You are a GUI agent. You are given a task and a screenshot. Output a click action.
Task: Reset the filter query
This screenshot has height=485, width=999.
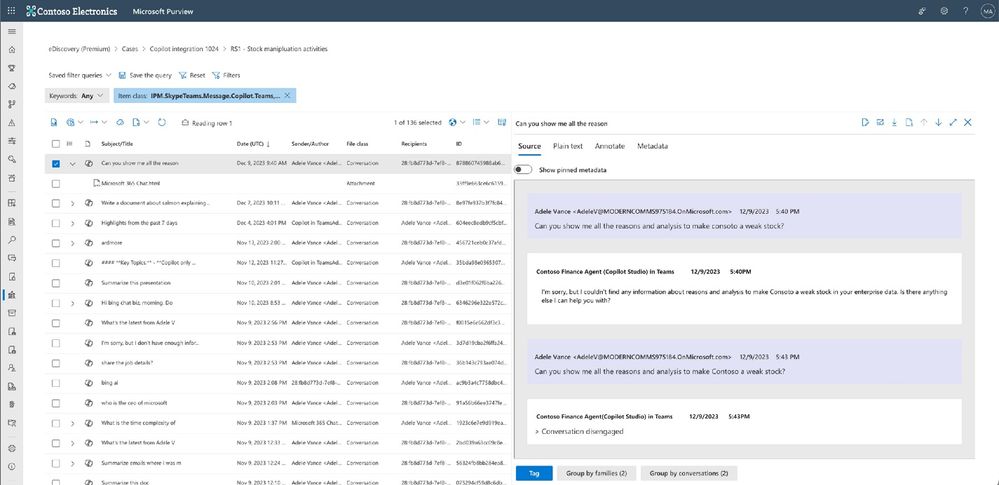(192, 75)
